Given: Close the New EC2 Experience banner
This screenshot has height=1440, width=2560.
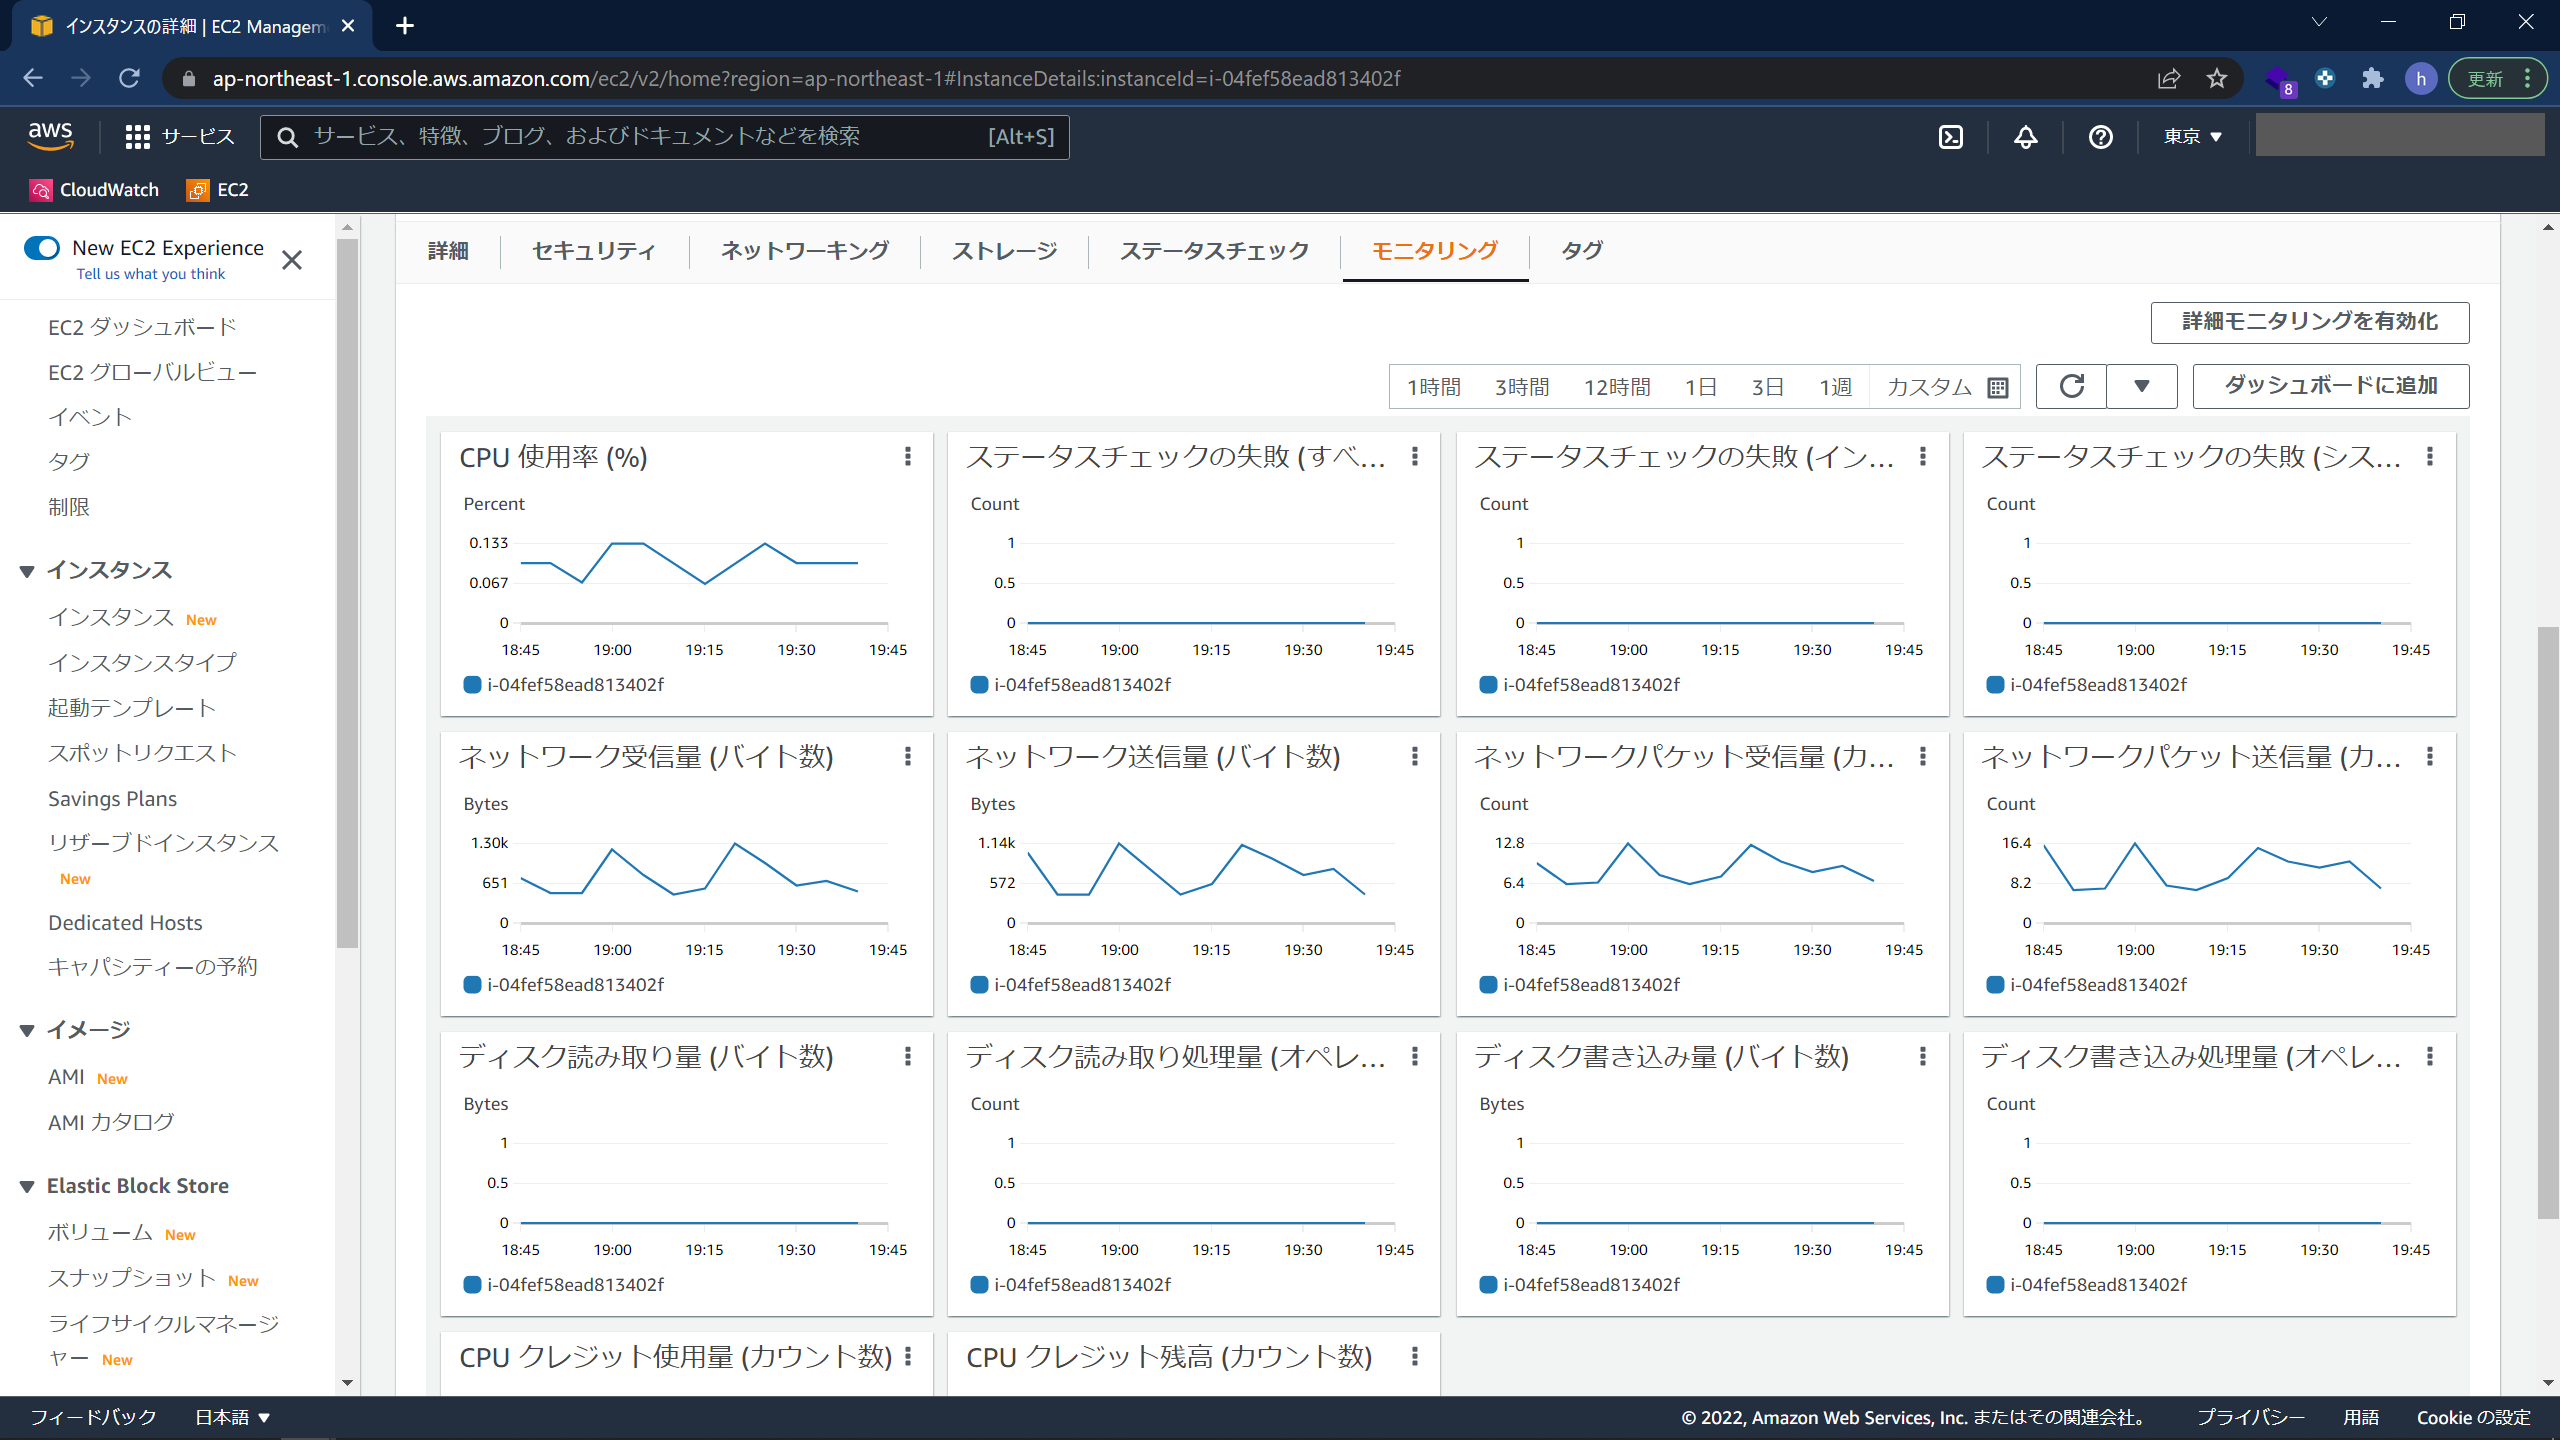Looking at the screenshot, I should point(292,260).
